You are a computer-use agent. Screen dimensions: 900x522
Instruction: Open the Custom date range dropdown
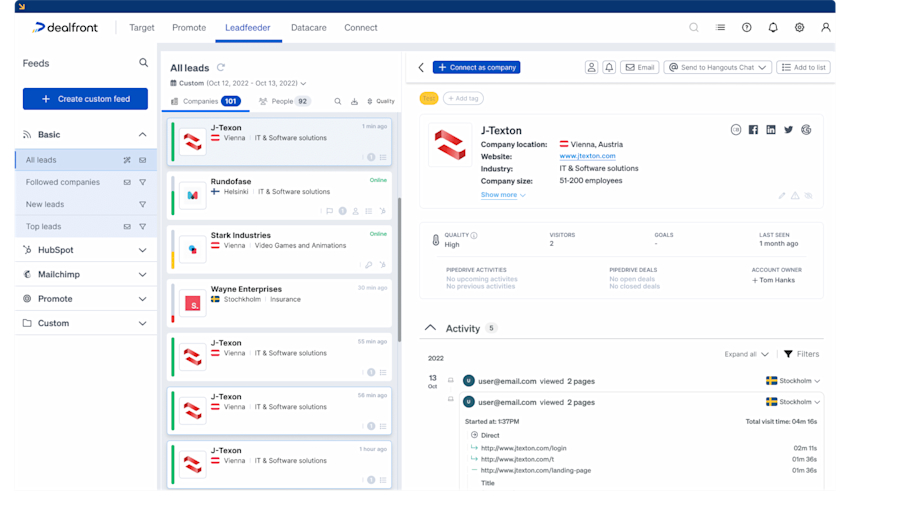pyautogui.click(x=238, y=83)
